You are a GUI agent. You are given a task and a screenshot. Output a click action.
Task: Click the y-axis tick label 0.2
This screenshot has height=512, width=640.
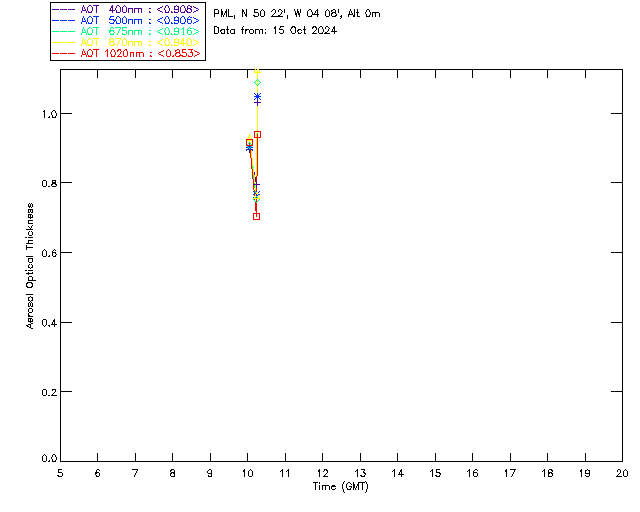49,392
